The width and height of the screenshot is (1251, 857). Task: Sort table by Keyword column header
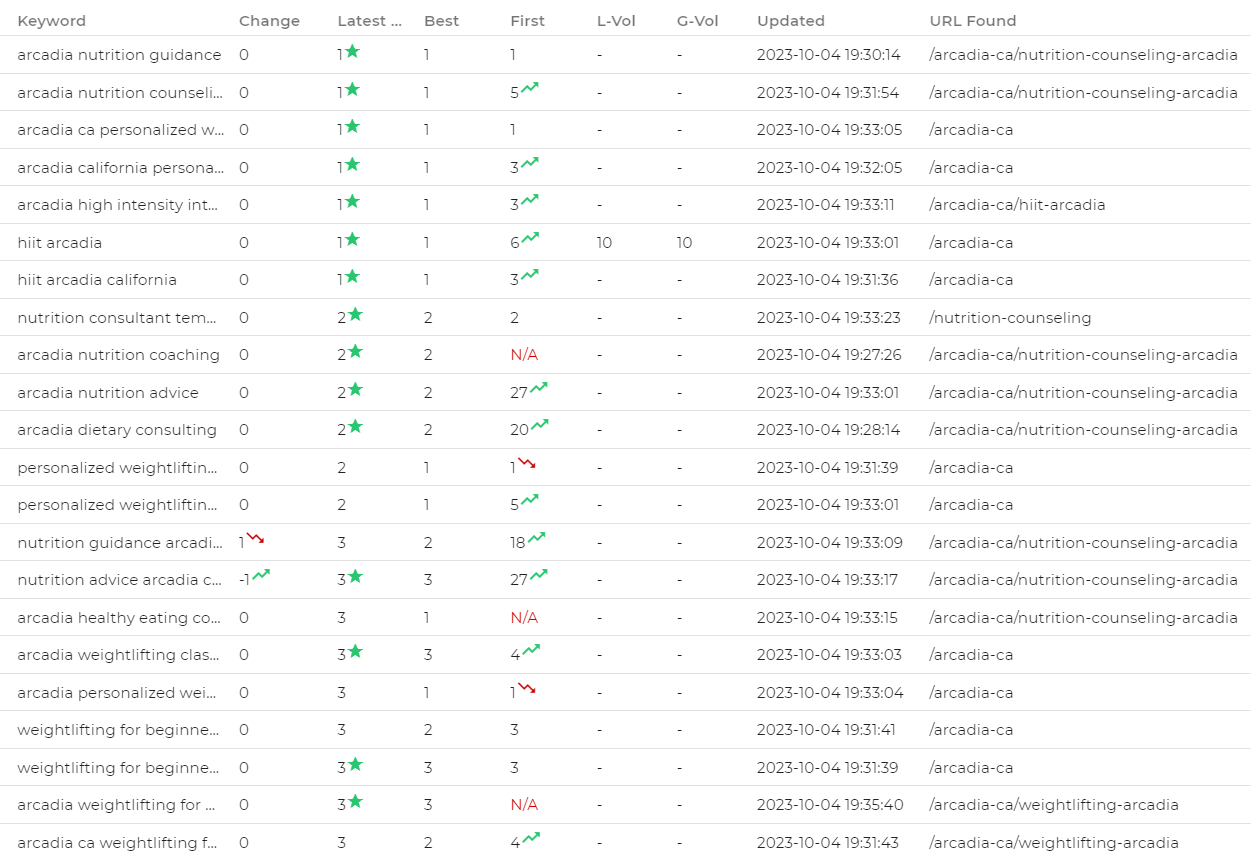[52, 21]
